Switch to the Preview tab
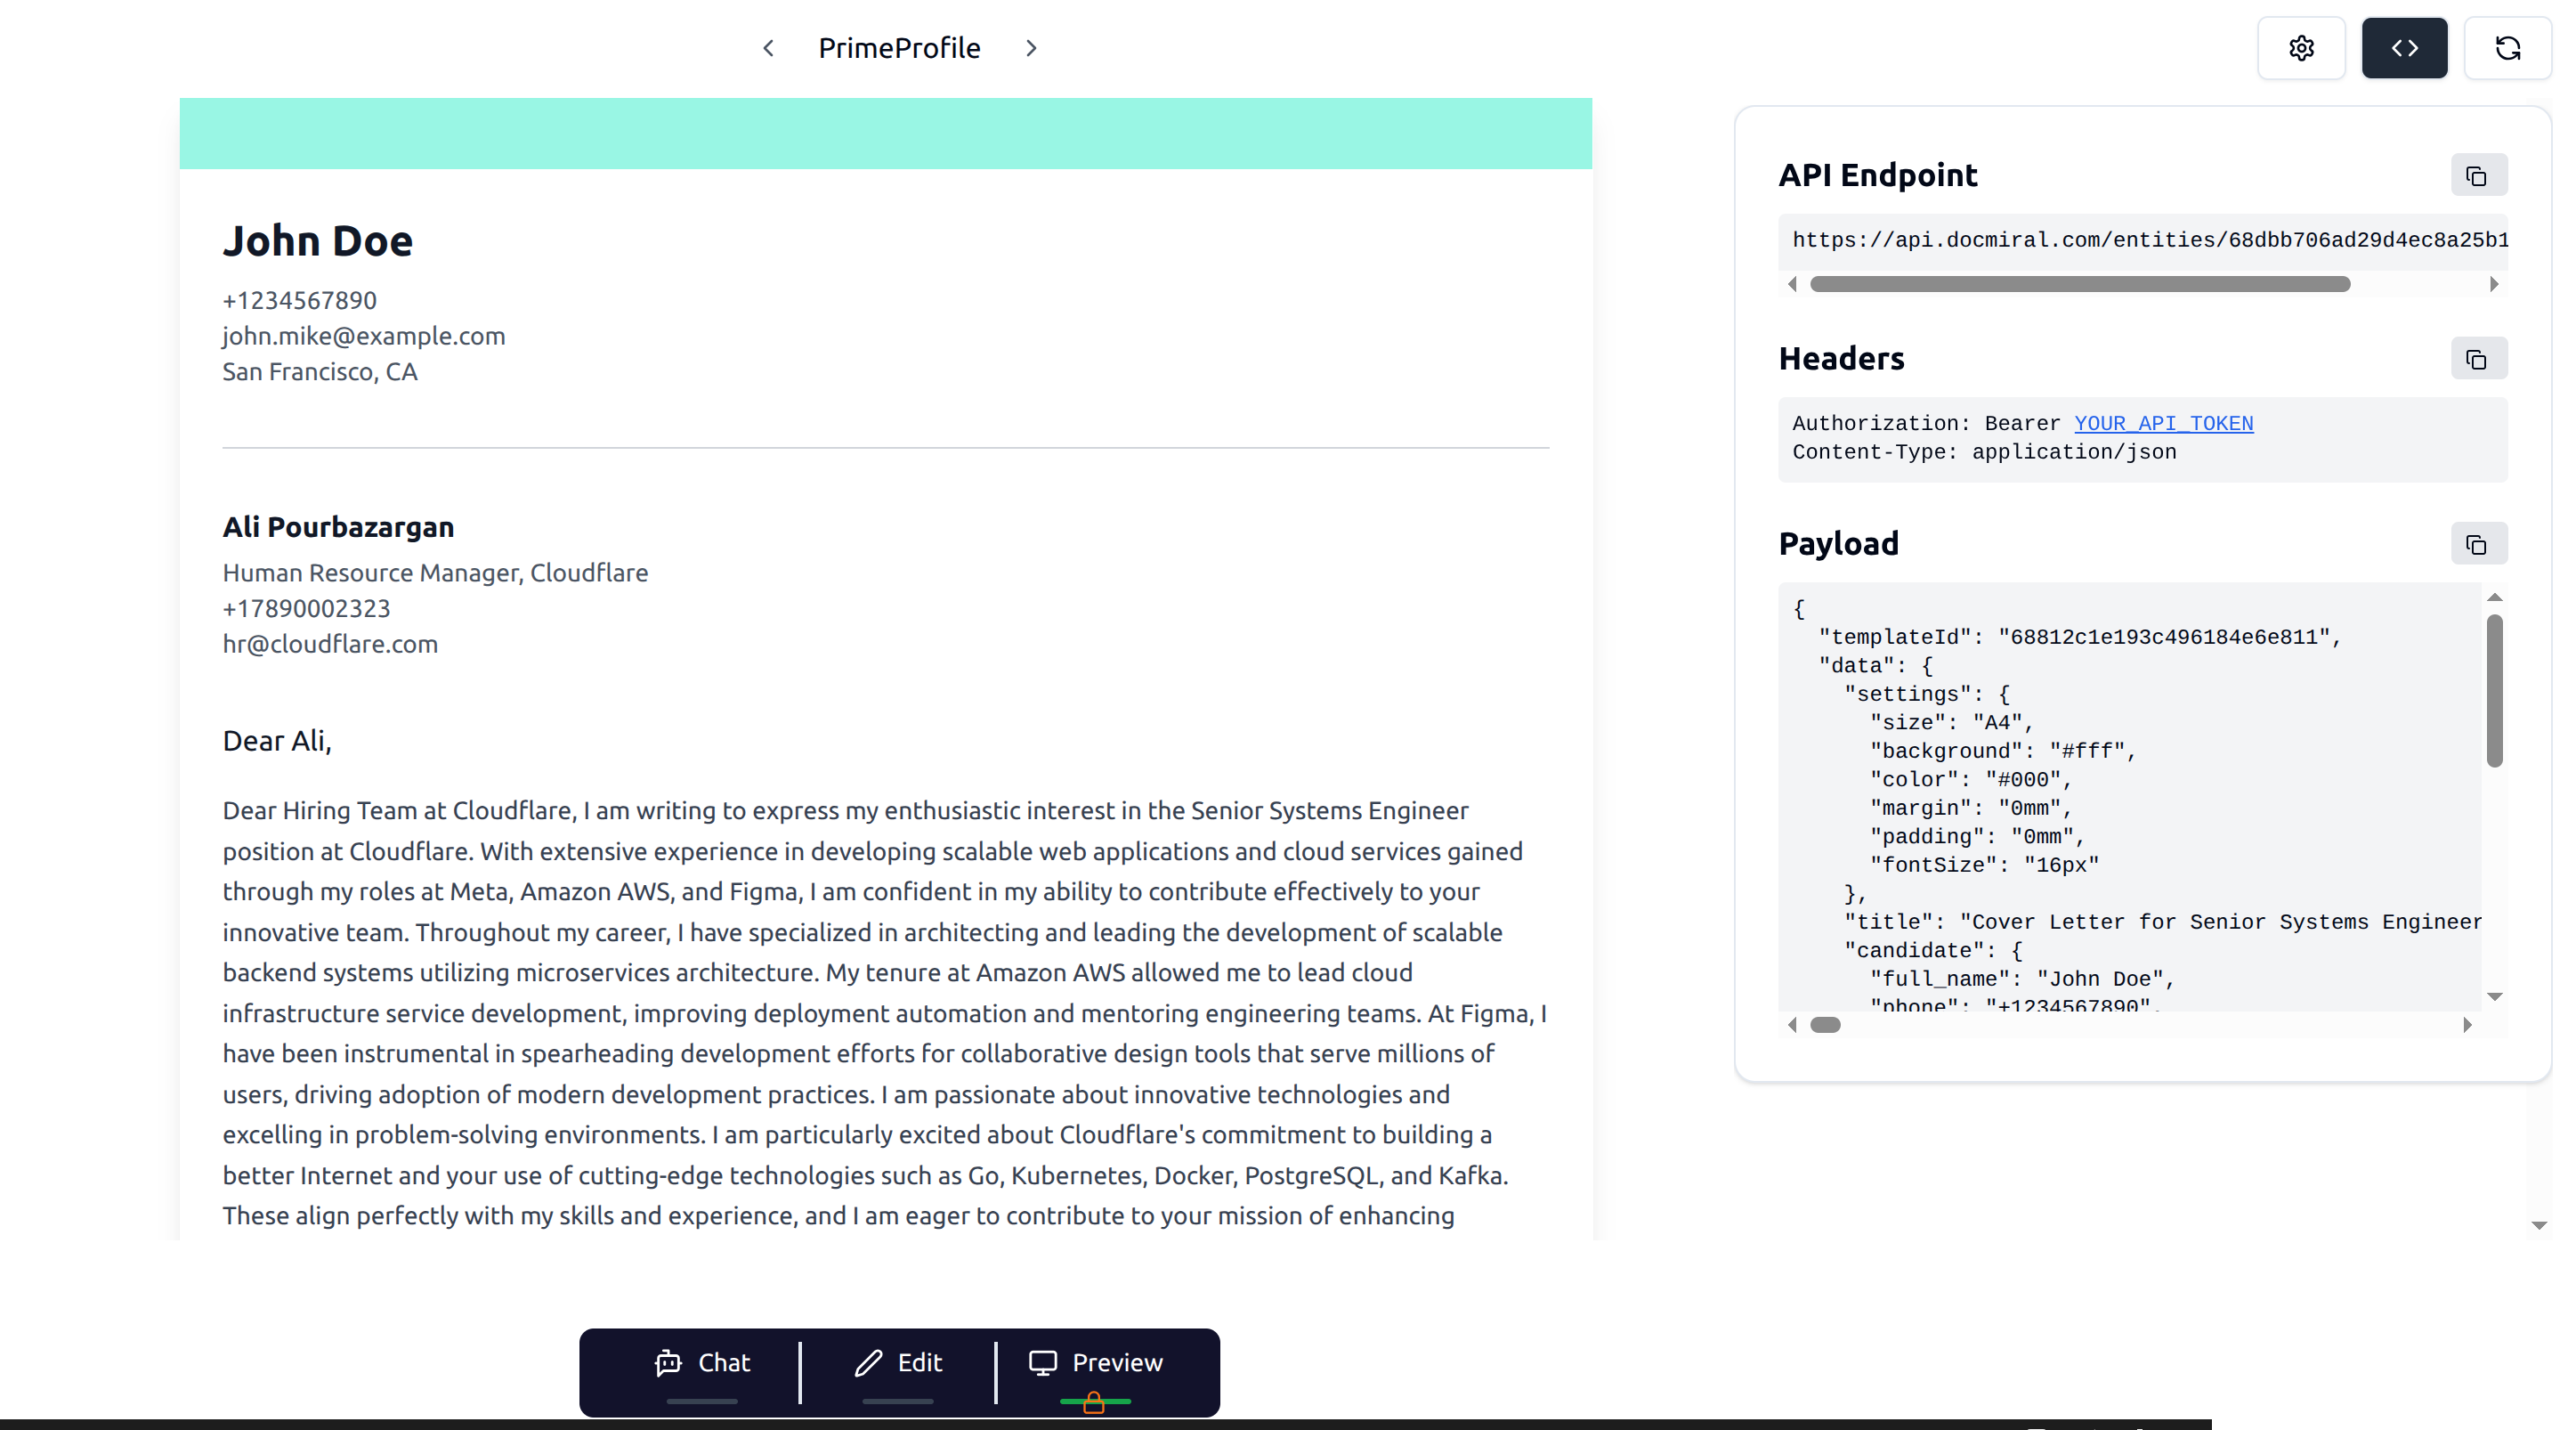This screenshot has width=2576, height=1430. [1096, 1363]
